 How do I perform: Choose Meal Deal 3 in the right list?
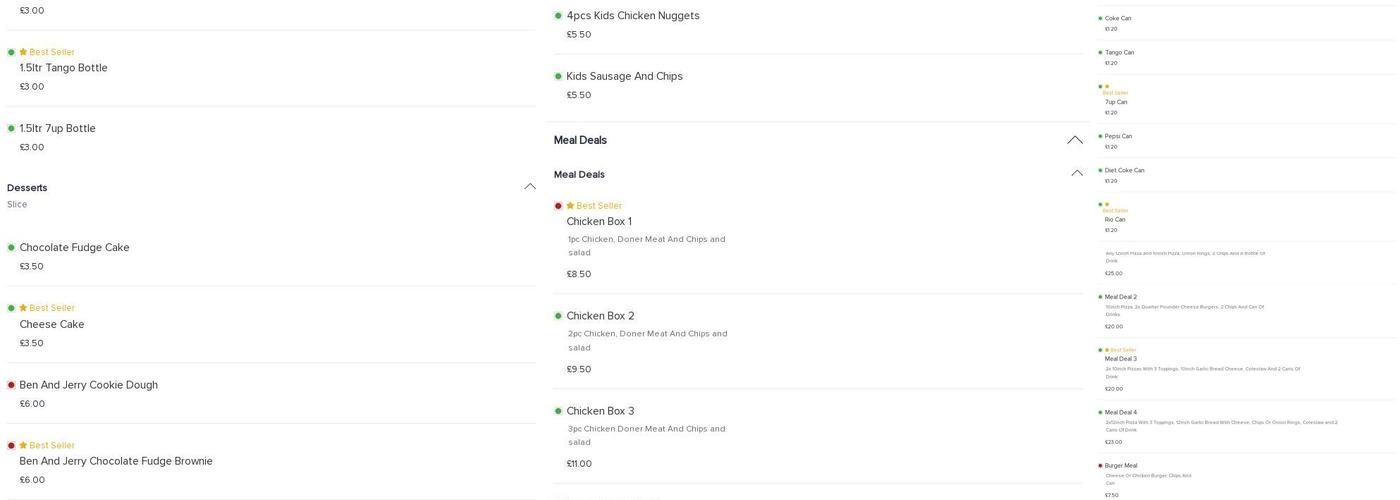(x=1120, y=359)
